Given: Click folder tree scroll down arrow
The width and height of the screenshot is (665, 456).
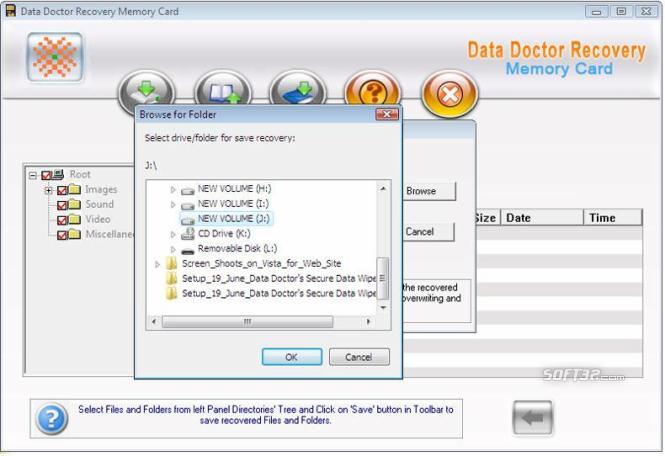Looking at the screenshot, I should point(383,308).
